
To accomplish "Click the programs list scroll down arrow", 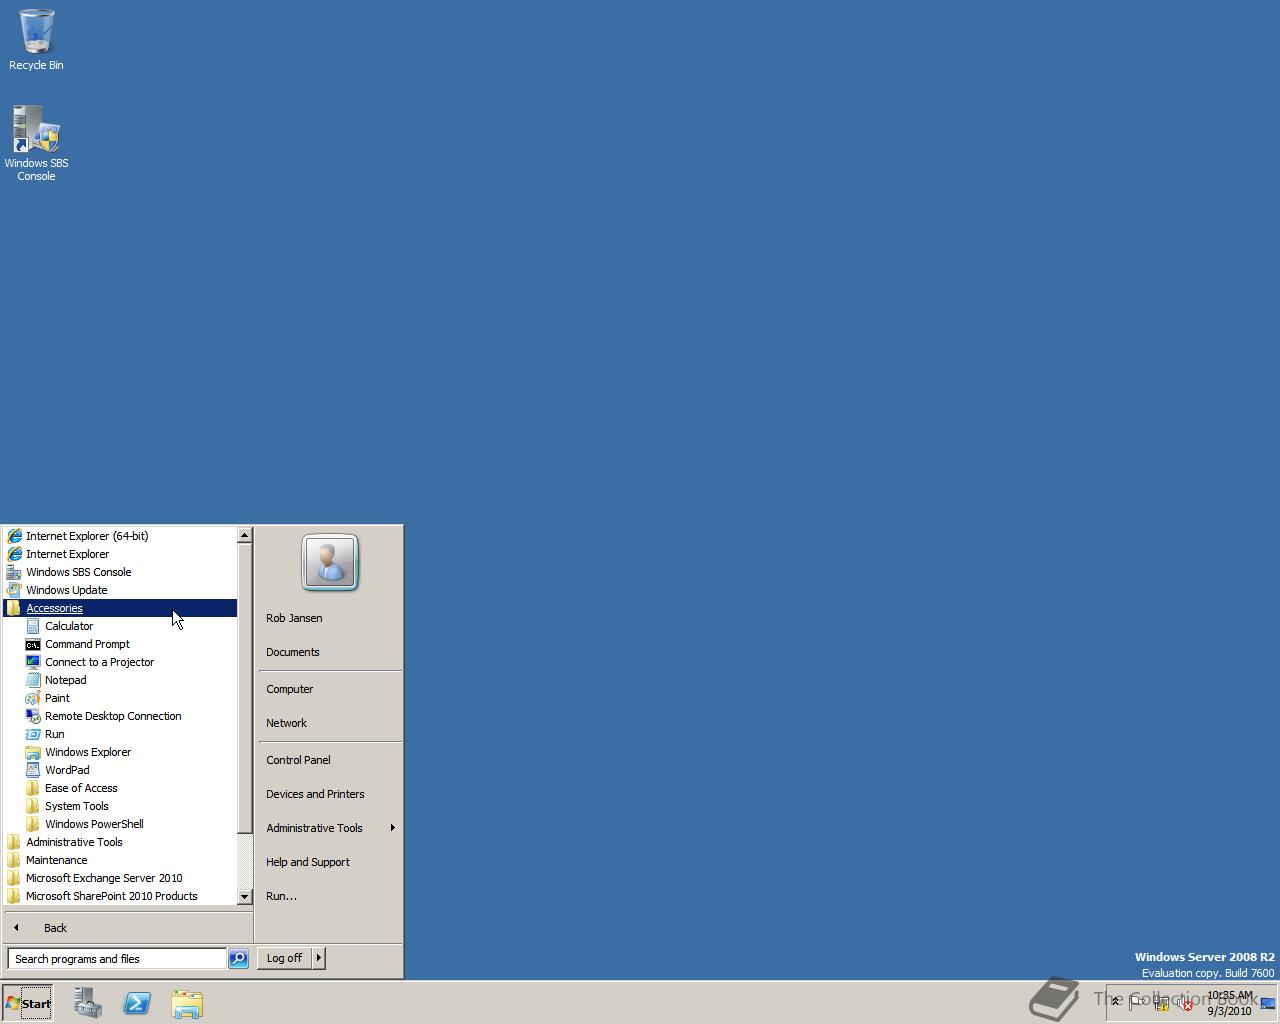I will tap(244, 897).
